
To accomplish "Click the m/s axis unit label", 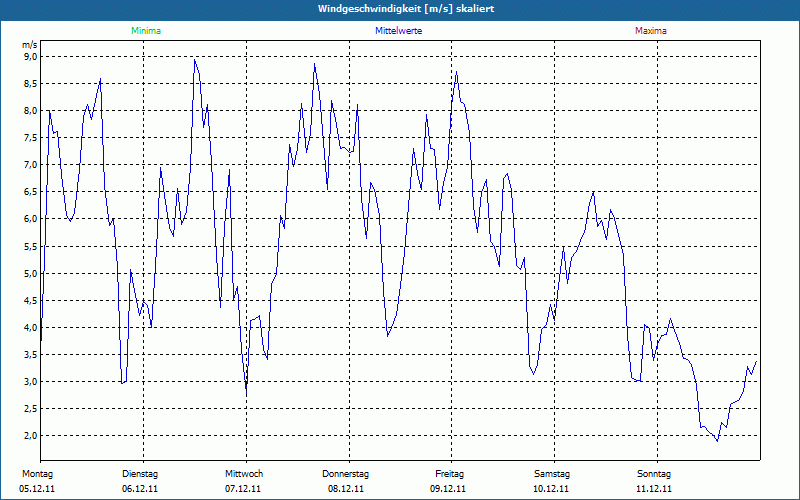I will 30,45.
